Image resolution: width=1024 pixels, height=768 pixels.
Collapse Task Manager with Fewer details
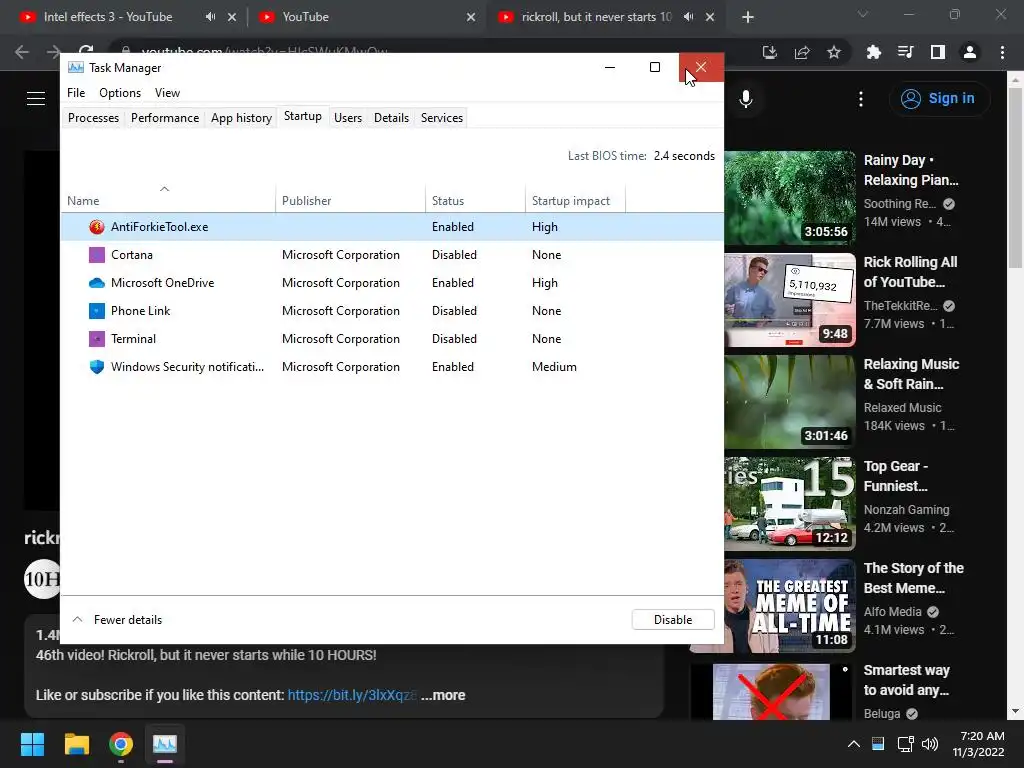(x=117, y=620)
